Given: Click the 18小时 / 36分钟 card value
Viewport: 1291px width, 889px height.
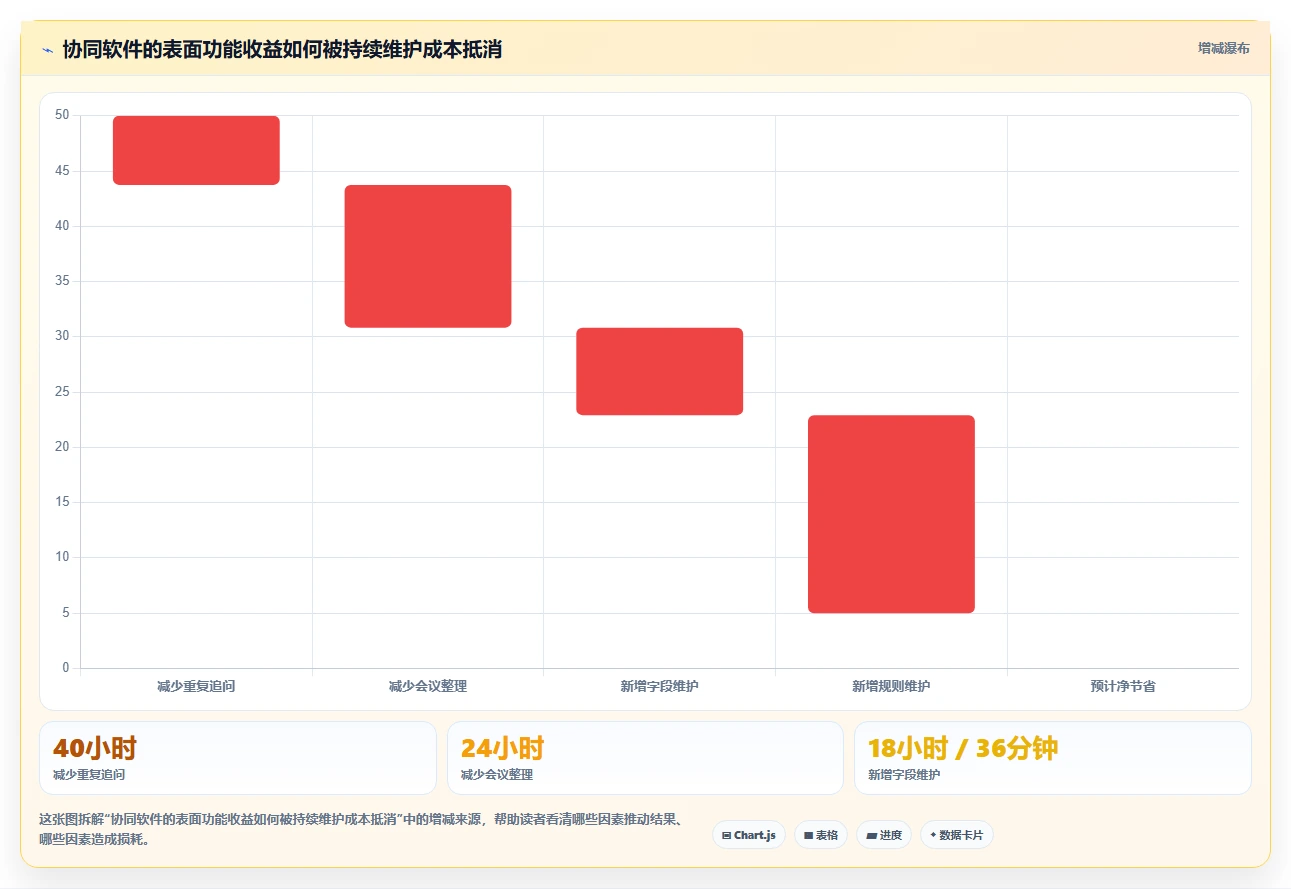Looking at the screenshot, I should pos(963,748).
